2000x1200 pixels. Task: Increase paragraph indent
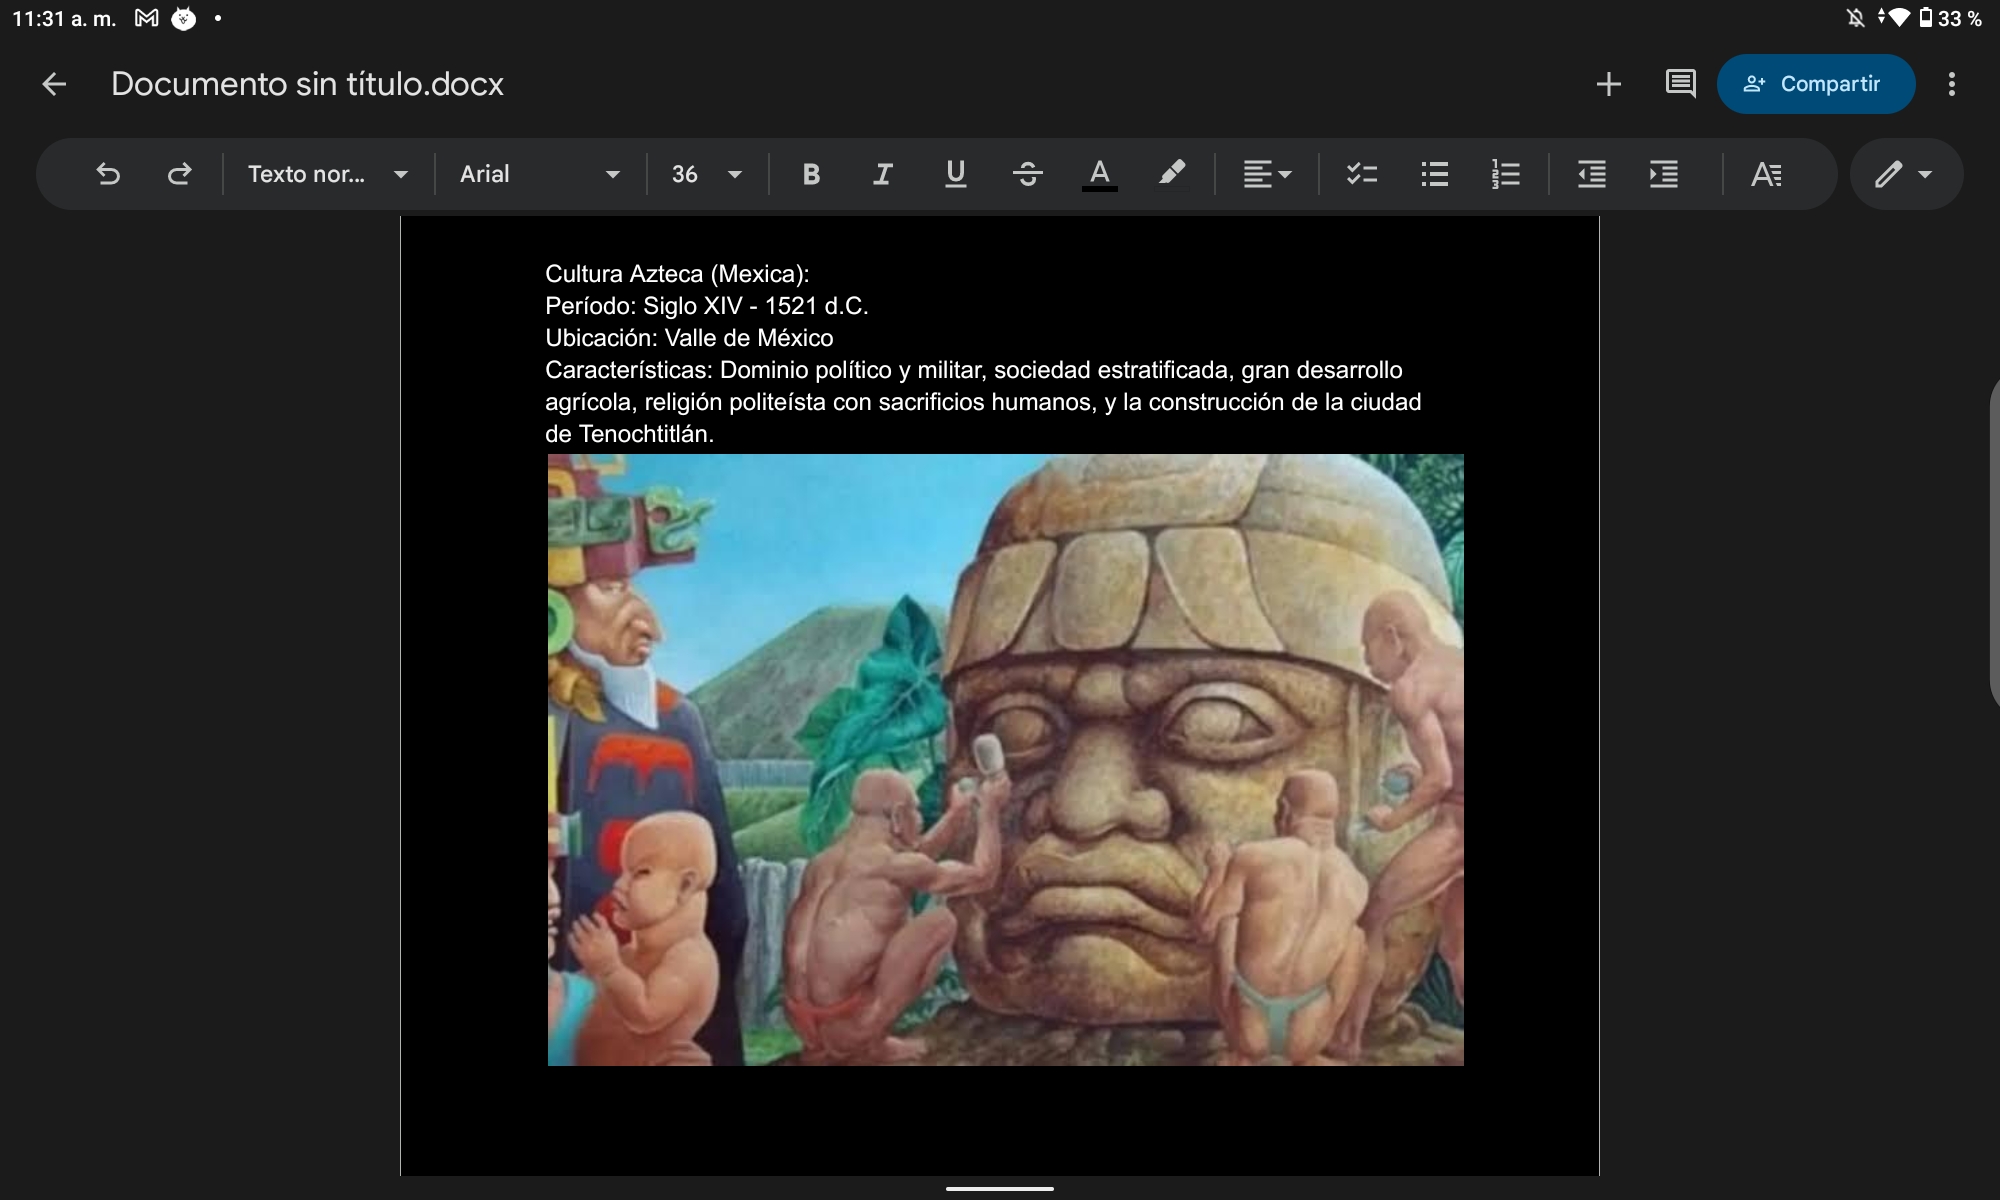click(x=1664, y=174)
